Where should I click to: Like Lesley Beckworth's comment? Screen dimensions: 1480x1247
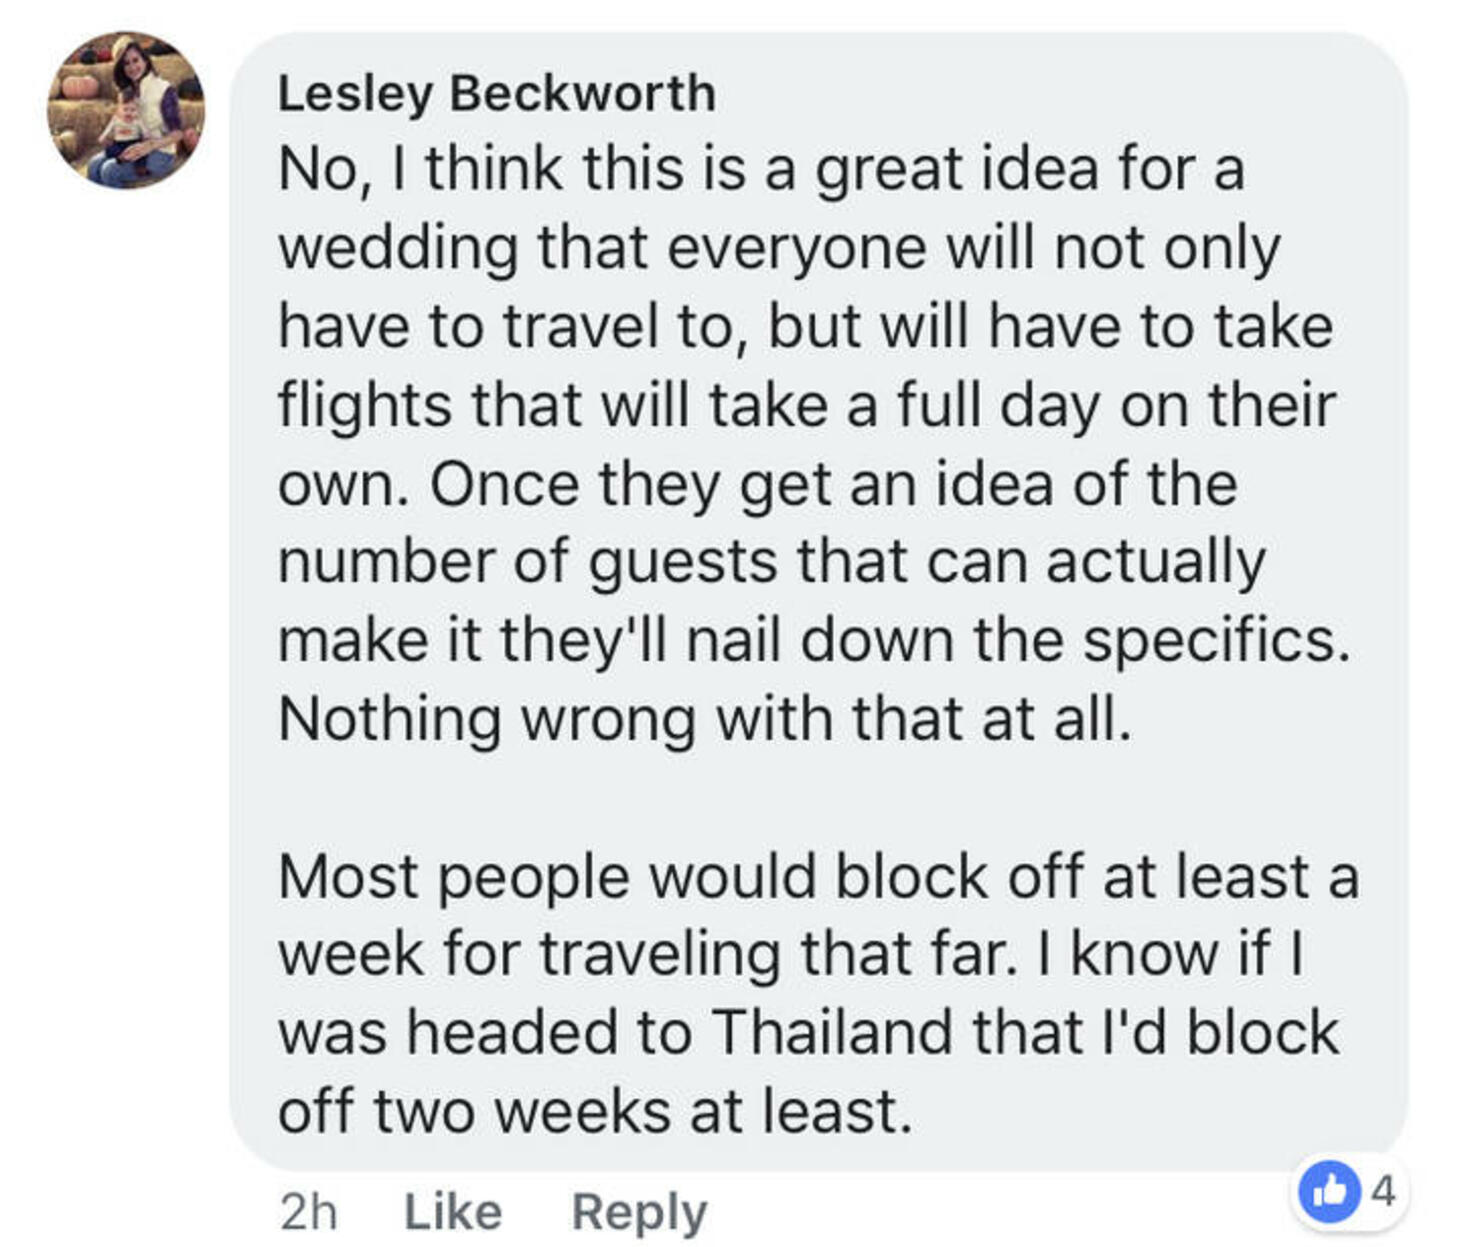tap(453, 1212)
